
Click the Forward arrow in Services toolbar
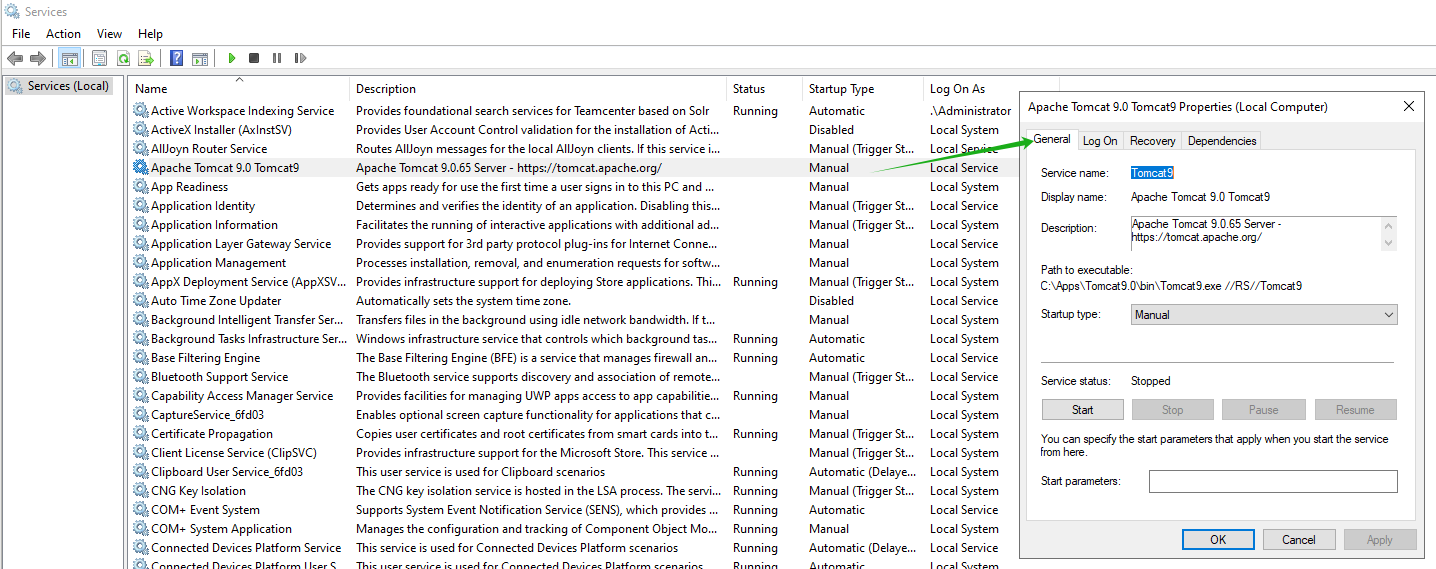[38, 58]
